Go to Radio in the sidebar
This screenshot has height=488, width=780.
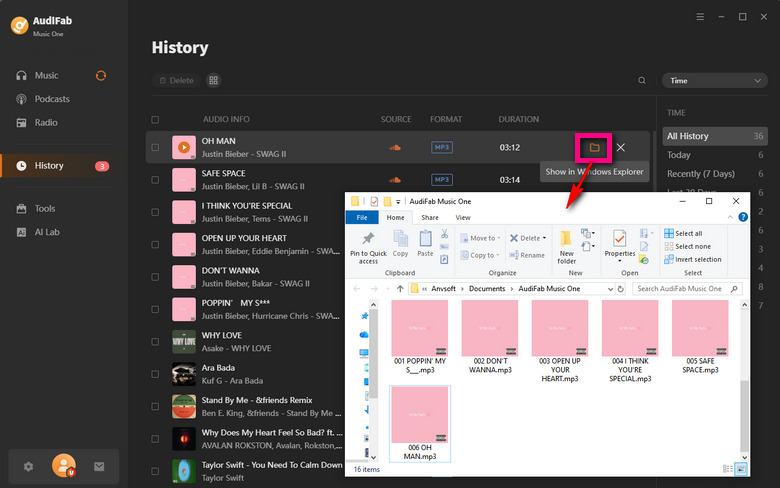click(46, 122)
